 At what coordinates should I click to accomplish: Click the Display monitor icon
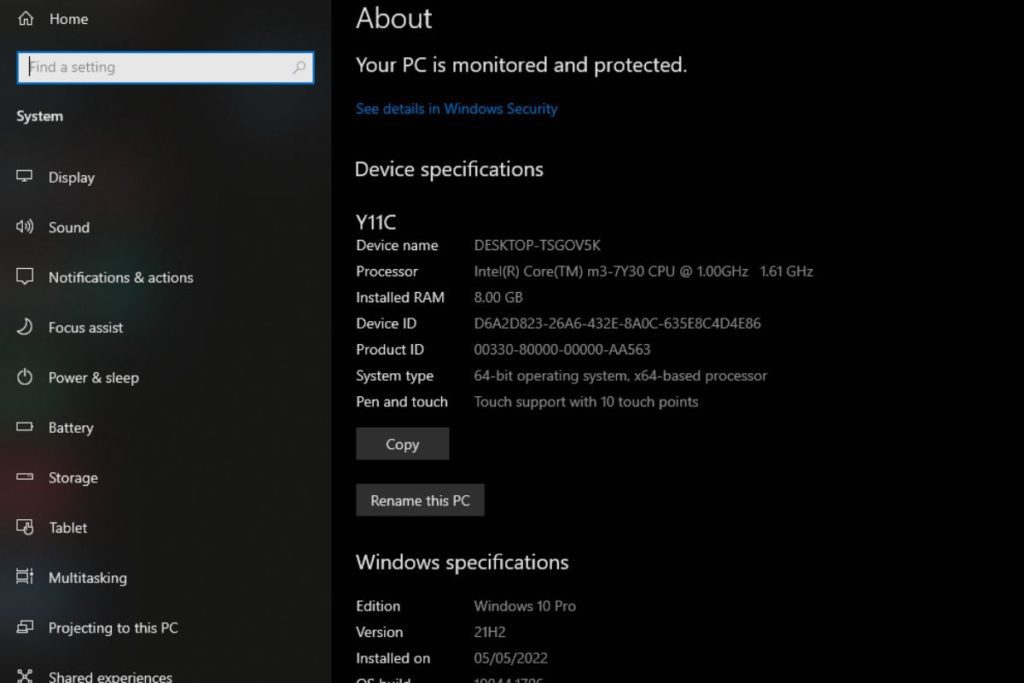pyautogui.click(x=25, y=176)
